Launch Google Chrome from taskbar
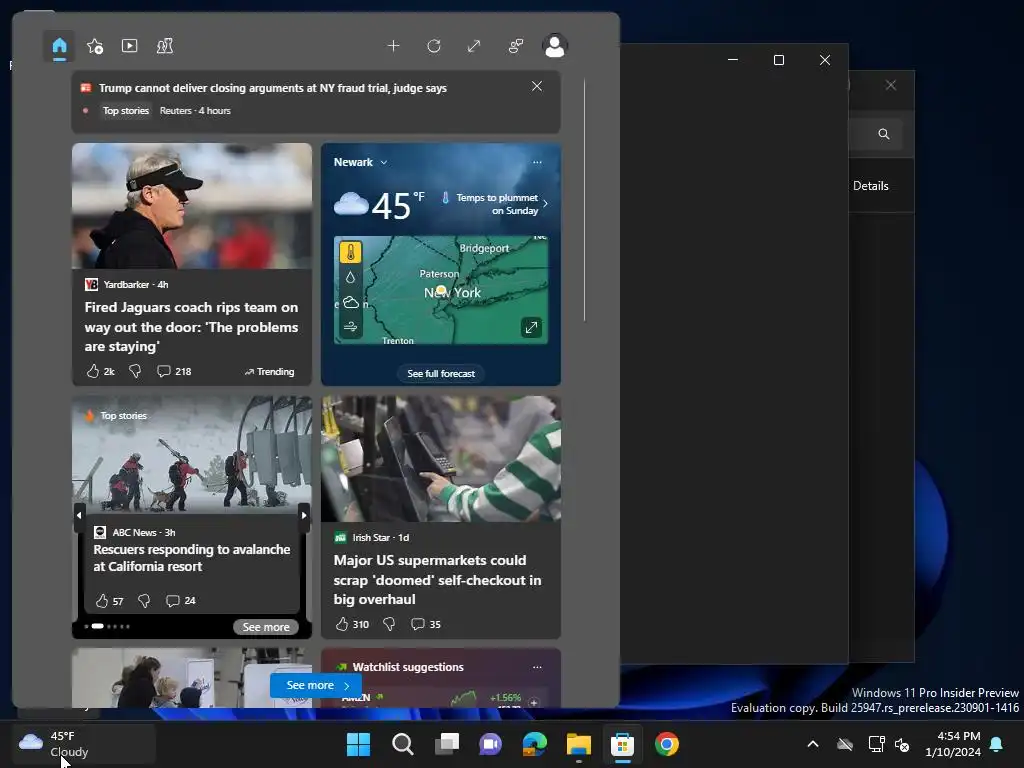Screen dimensions: 1024x768 pyautogui.click(x=667, y=744)
